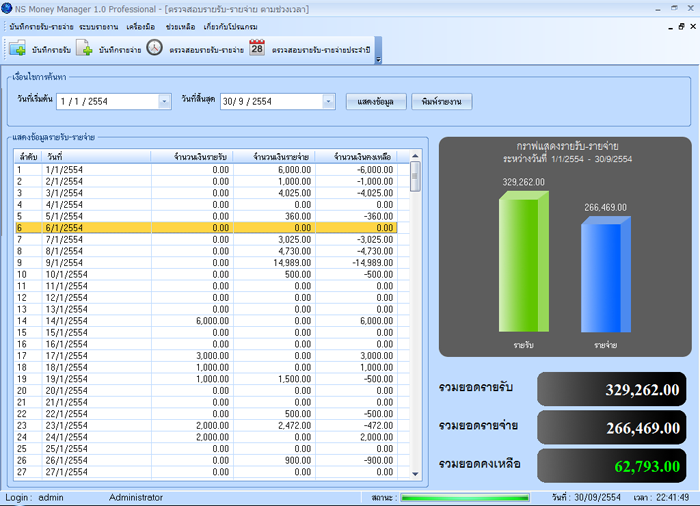Viewport: 700px width, 506px height.
Task: Select the row dated 19/1/2554
Action: (206, 379)
